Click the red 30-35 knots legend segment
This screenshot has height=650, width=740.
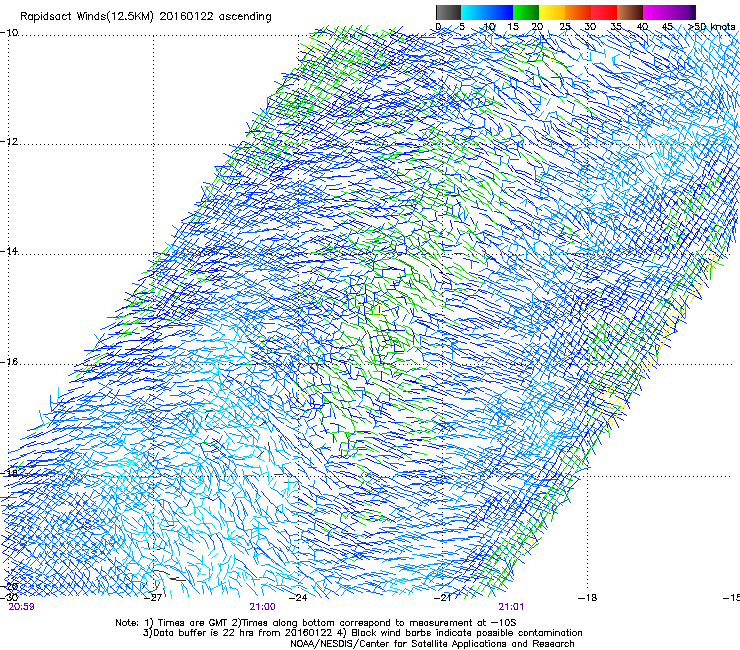tap(604, 12)
